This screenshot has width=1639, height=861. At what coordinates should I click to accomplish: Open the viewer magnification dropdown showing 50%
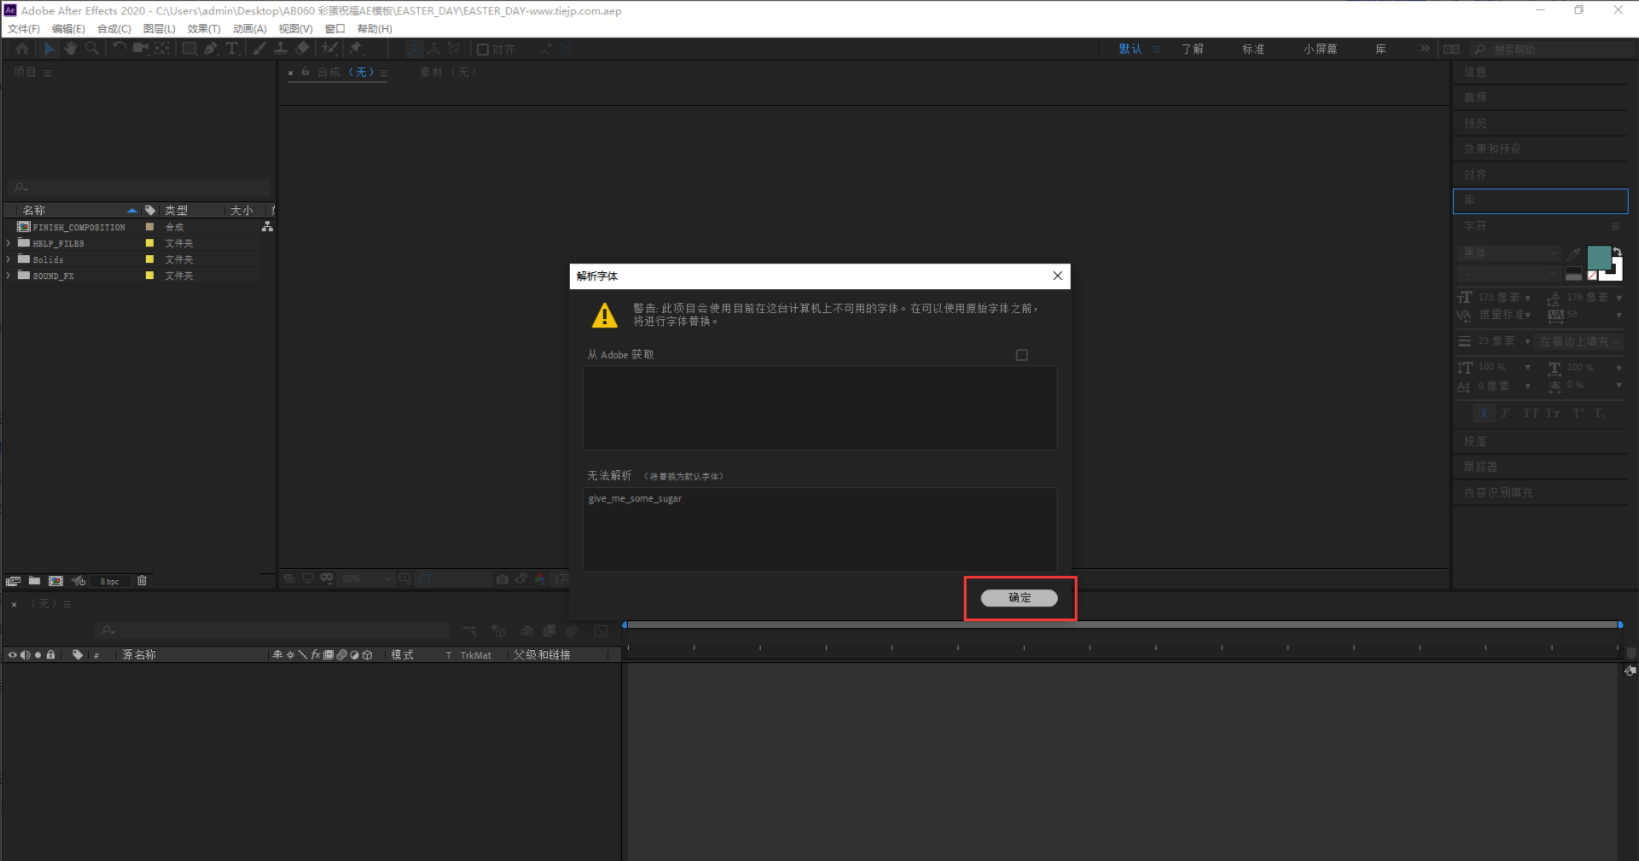tap(365, 579)
